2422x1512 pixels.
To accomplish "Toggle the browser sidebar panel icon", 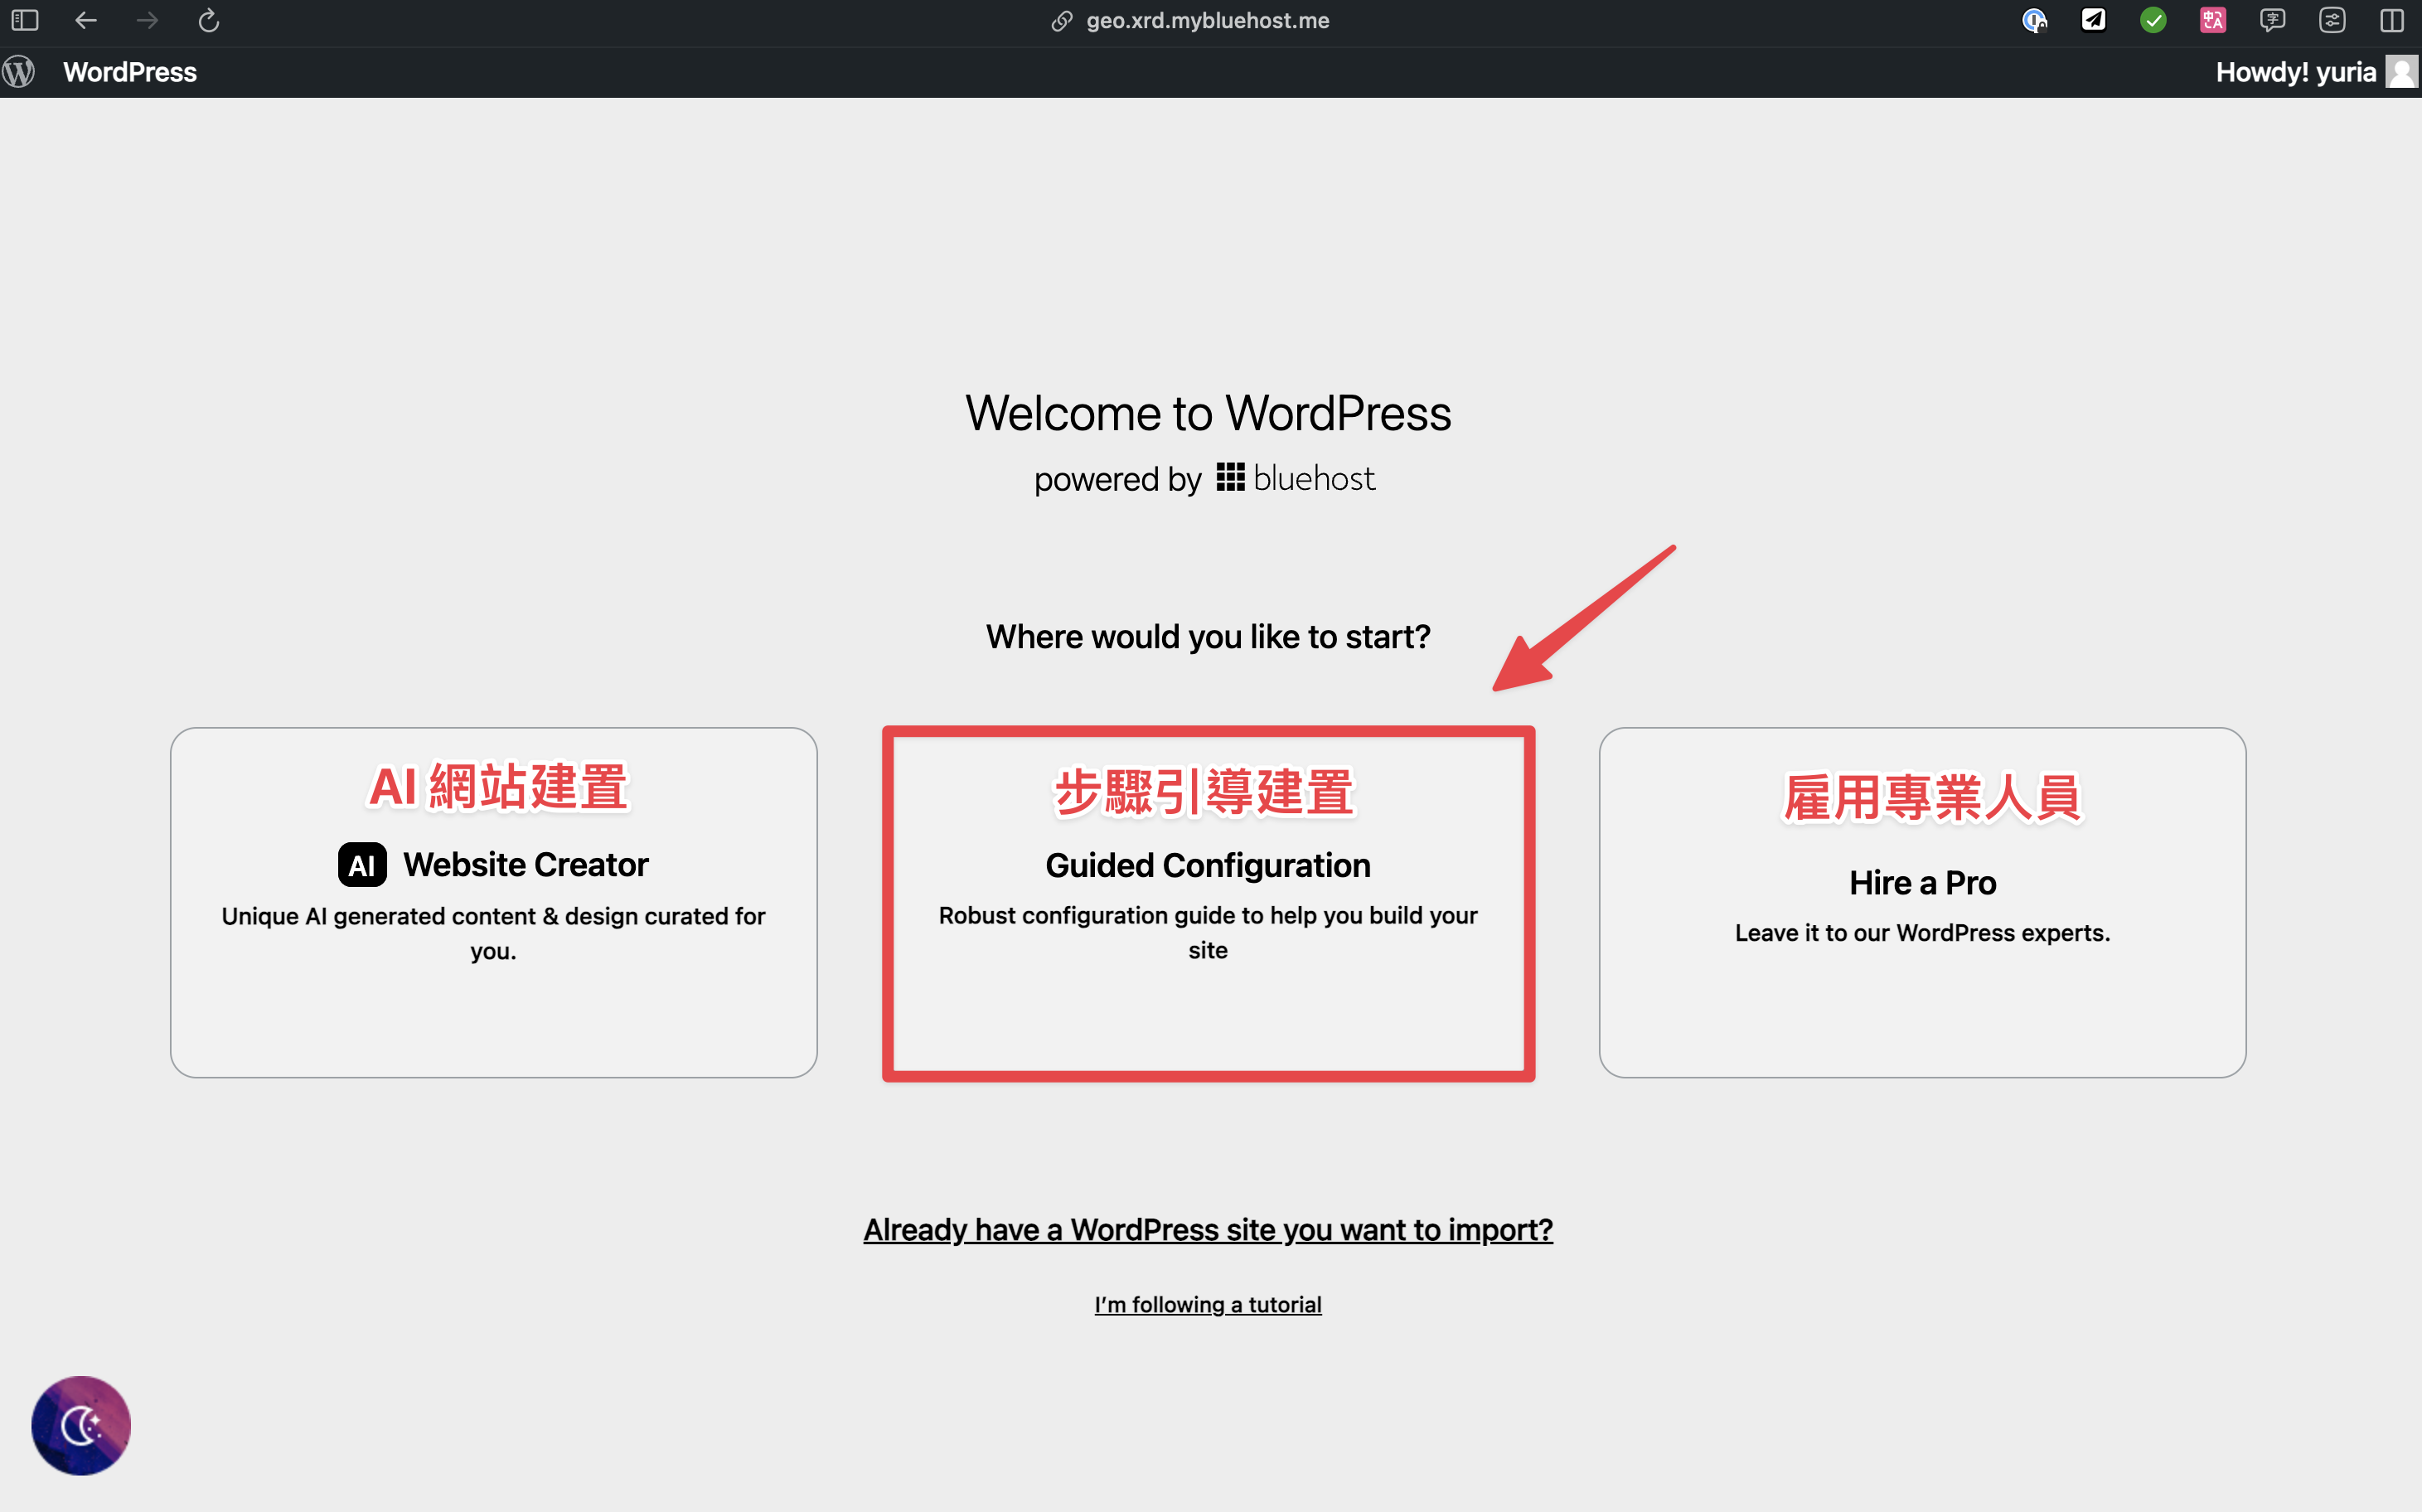I will (25, 20).
